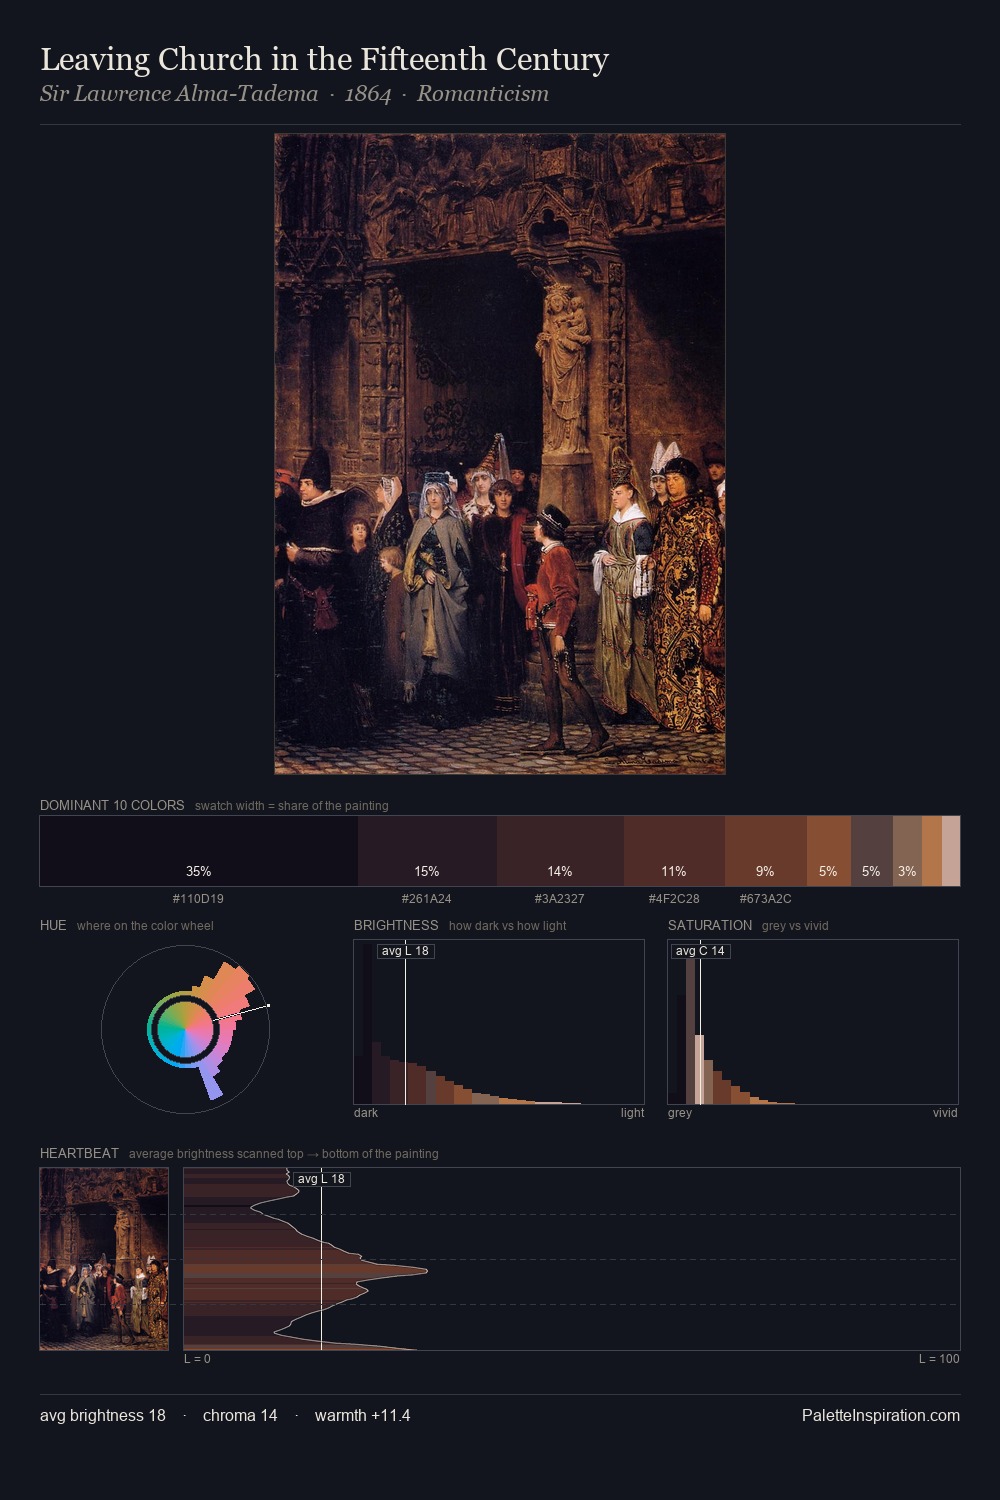This screenshot has width=1000, height=1500.
Task: Click 'where on the color wheel' caption
Action: 145,926
